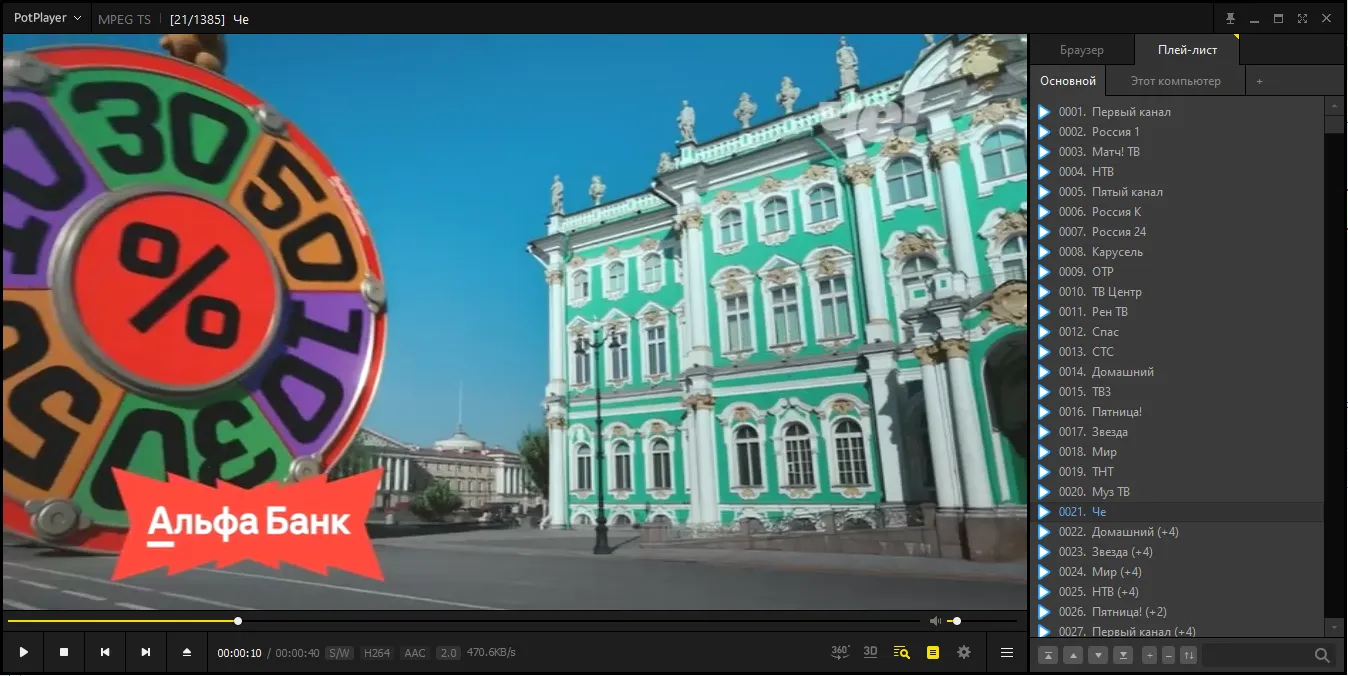Click play icon beside 0018. Мир

pyautogui.click(x=1044, y=452)
